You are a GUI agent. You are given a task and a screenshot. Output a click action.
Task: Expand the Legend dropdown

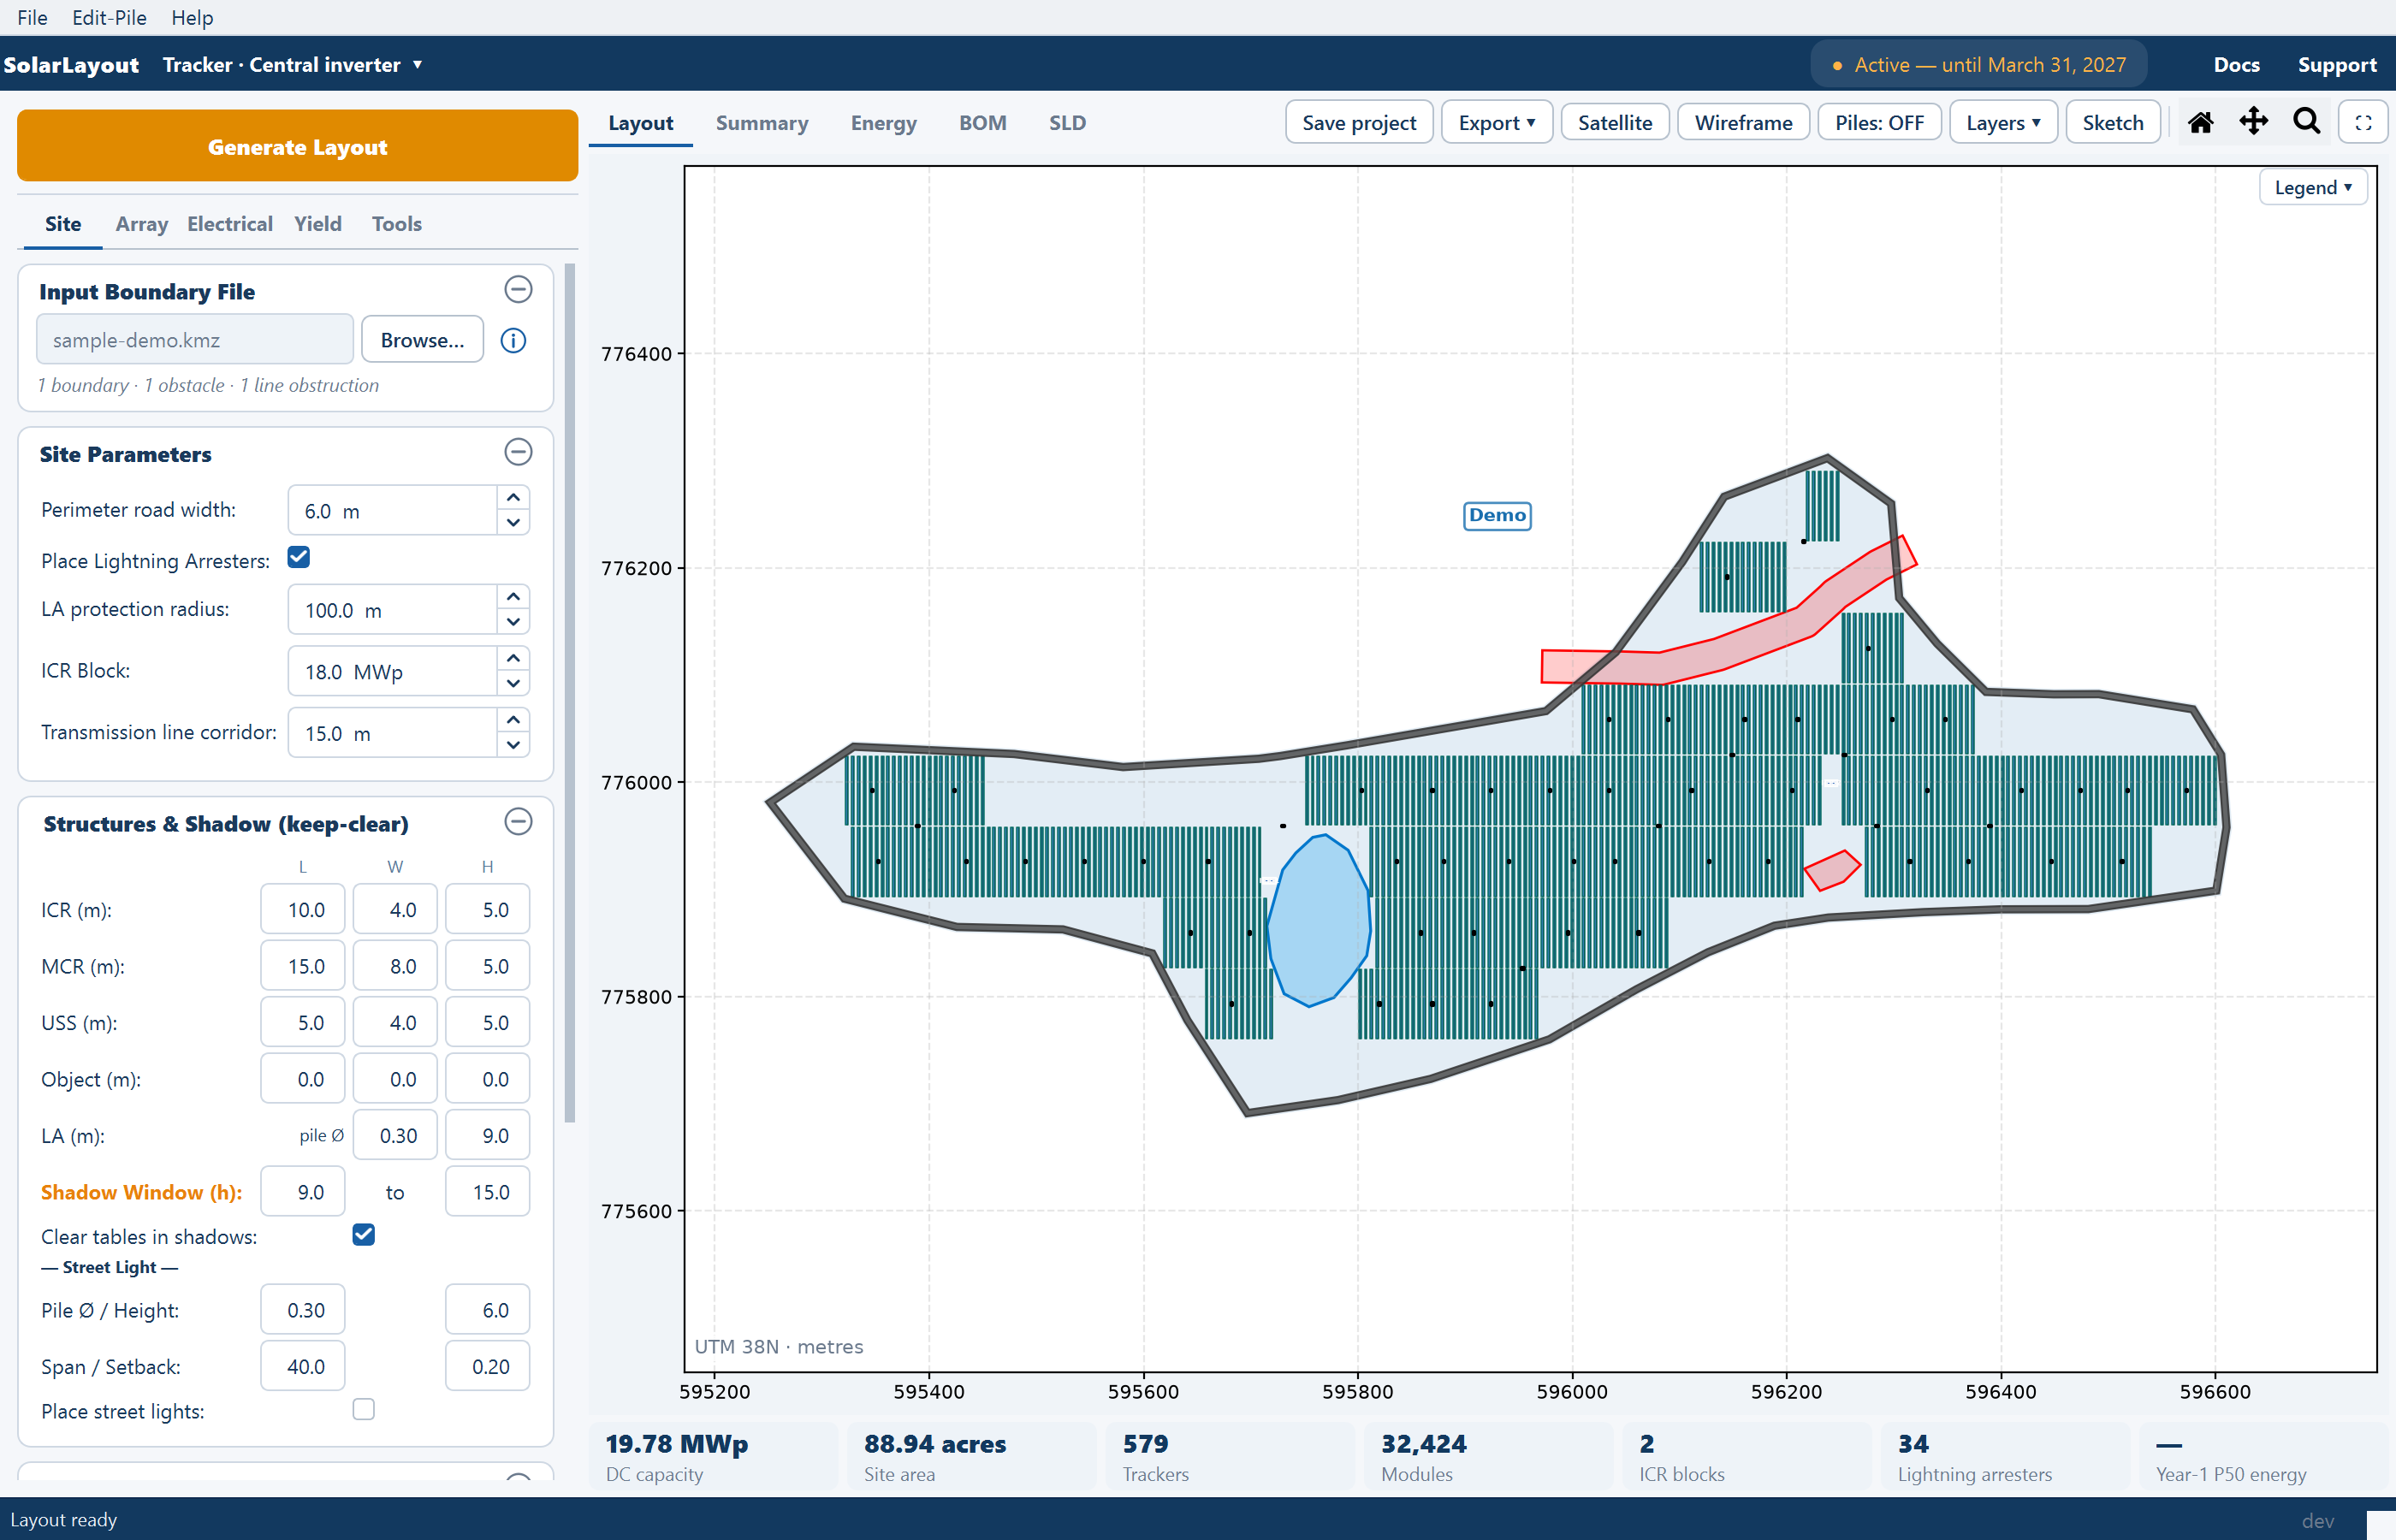pyautogui.click(x=2313, y=187)
